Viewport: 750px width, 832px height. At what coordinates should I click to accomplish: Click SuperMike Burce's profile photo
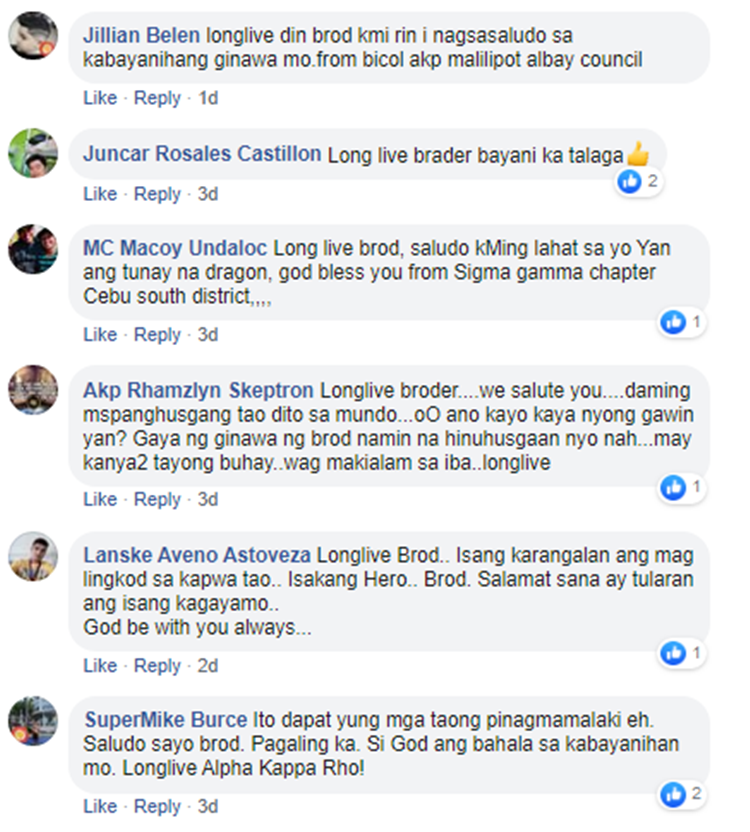point(33,721)
